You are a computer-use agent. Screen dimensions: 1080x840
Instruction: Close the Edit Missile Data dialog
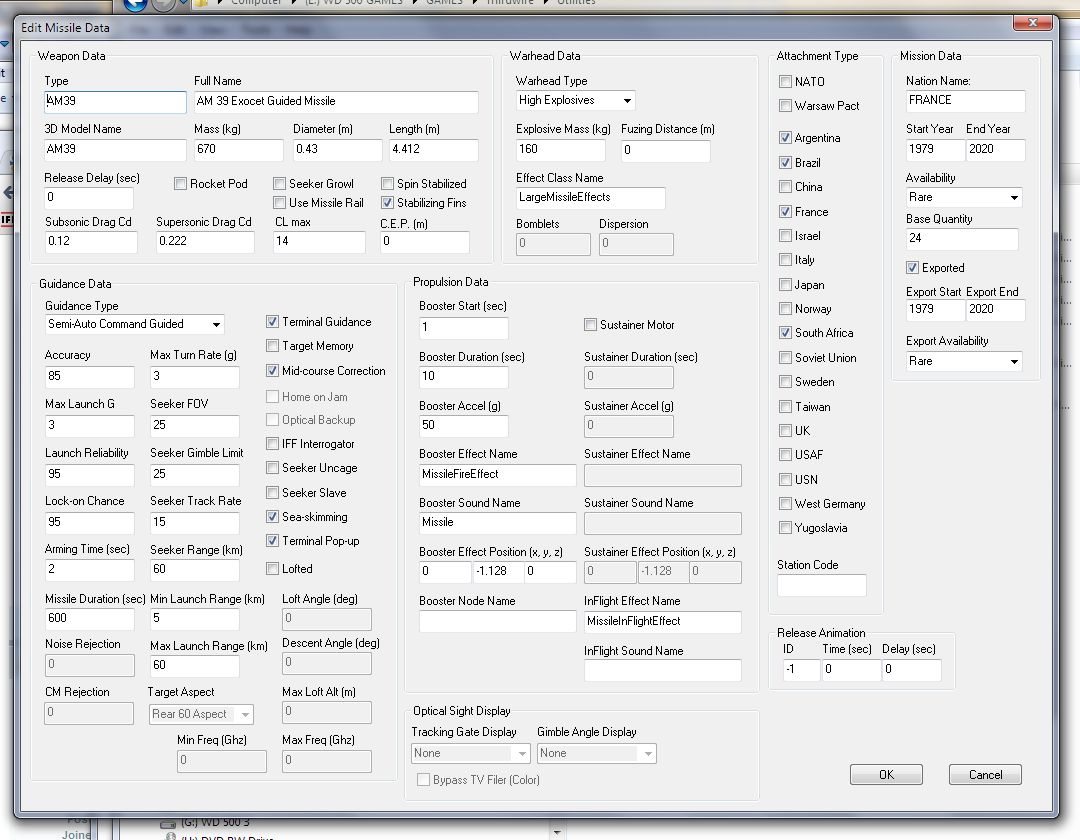click(x=1032, y=23)
